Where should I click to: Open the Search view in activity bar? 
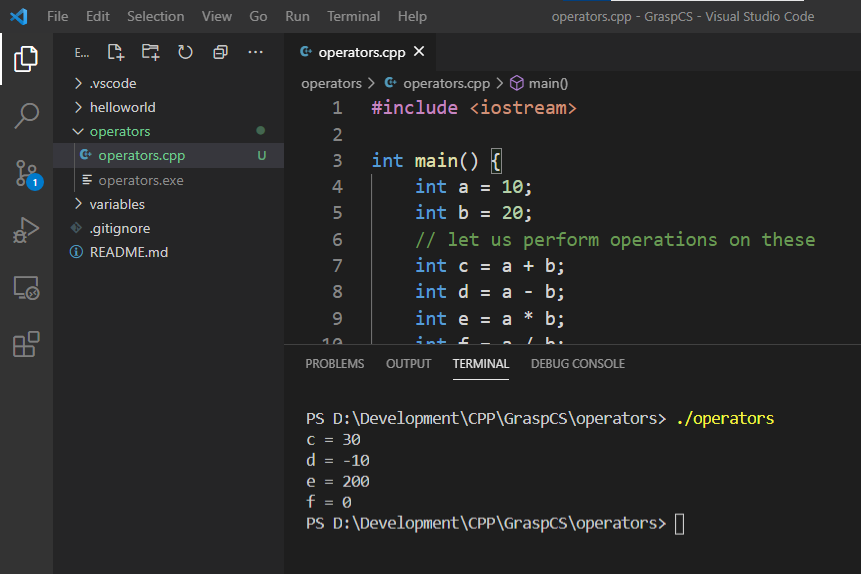(x=26, y=116)
